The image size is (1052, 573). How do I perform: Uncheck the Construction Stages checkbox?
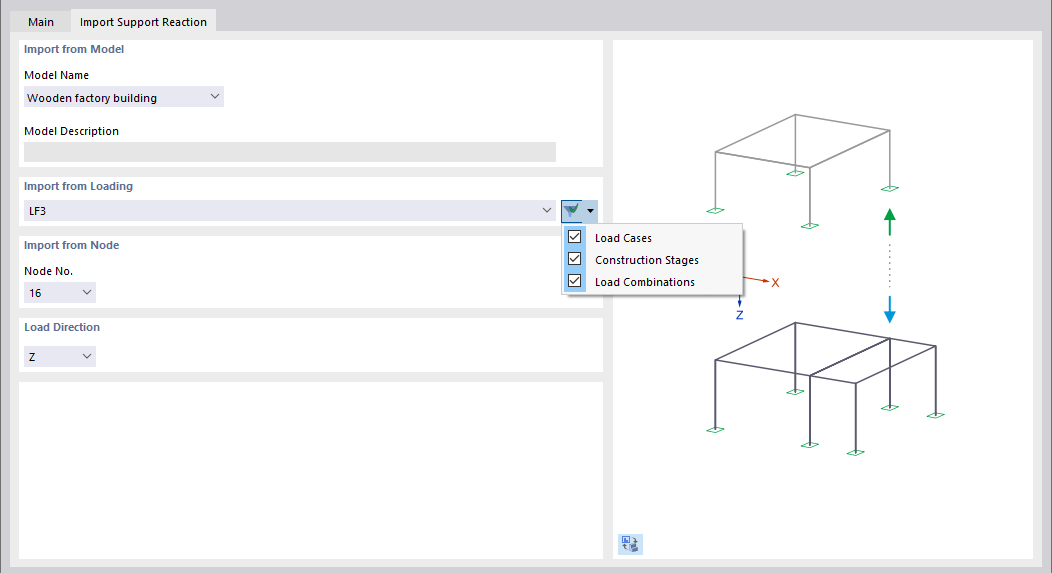coord(574,259)
